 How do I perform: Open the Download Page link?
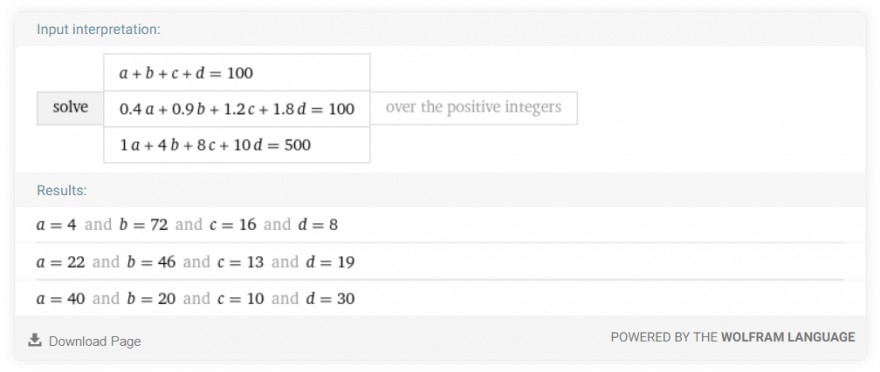click(x=95, y=341)
